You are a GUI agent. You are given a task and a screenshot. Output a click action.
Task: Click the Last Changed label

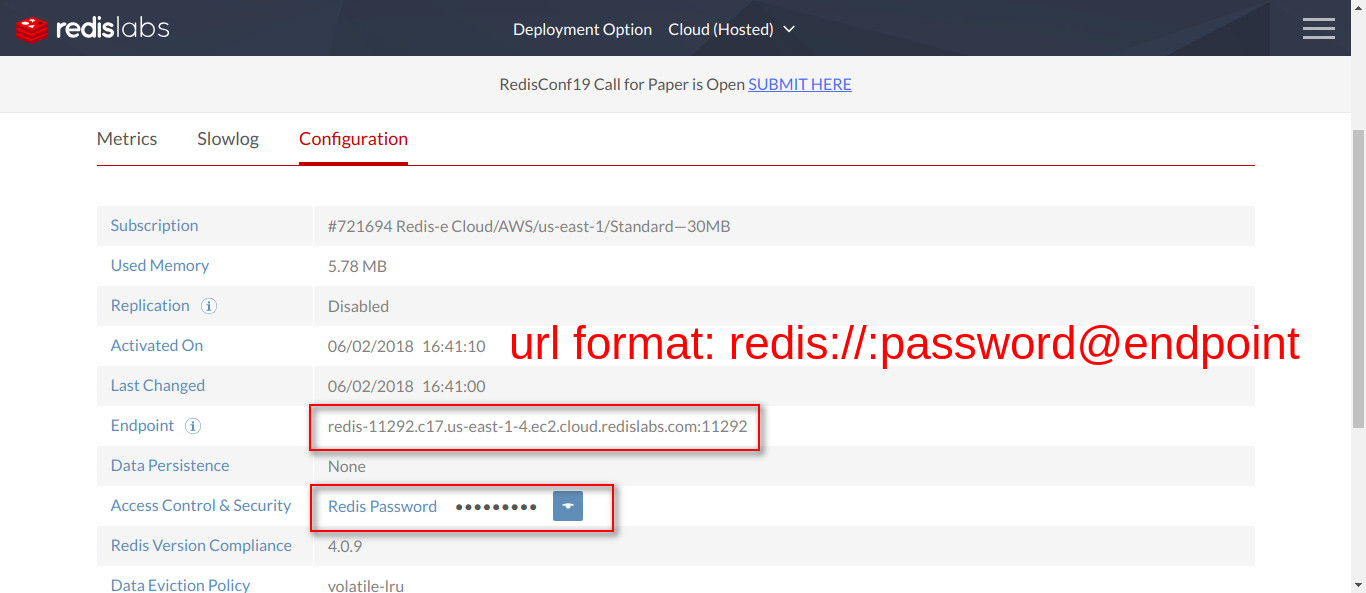158,386
